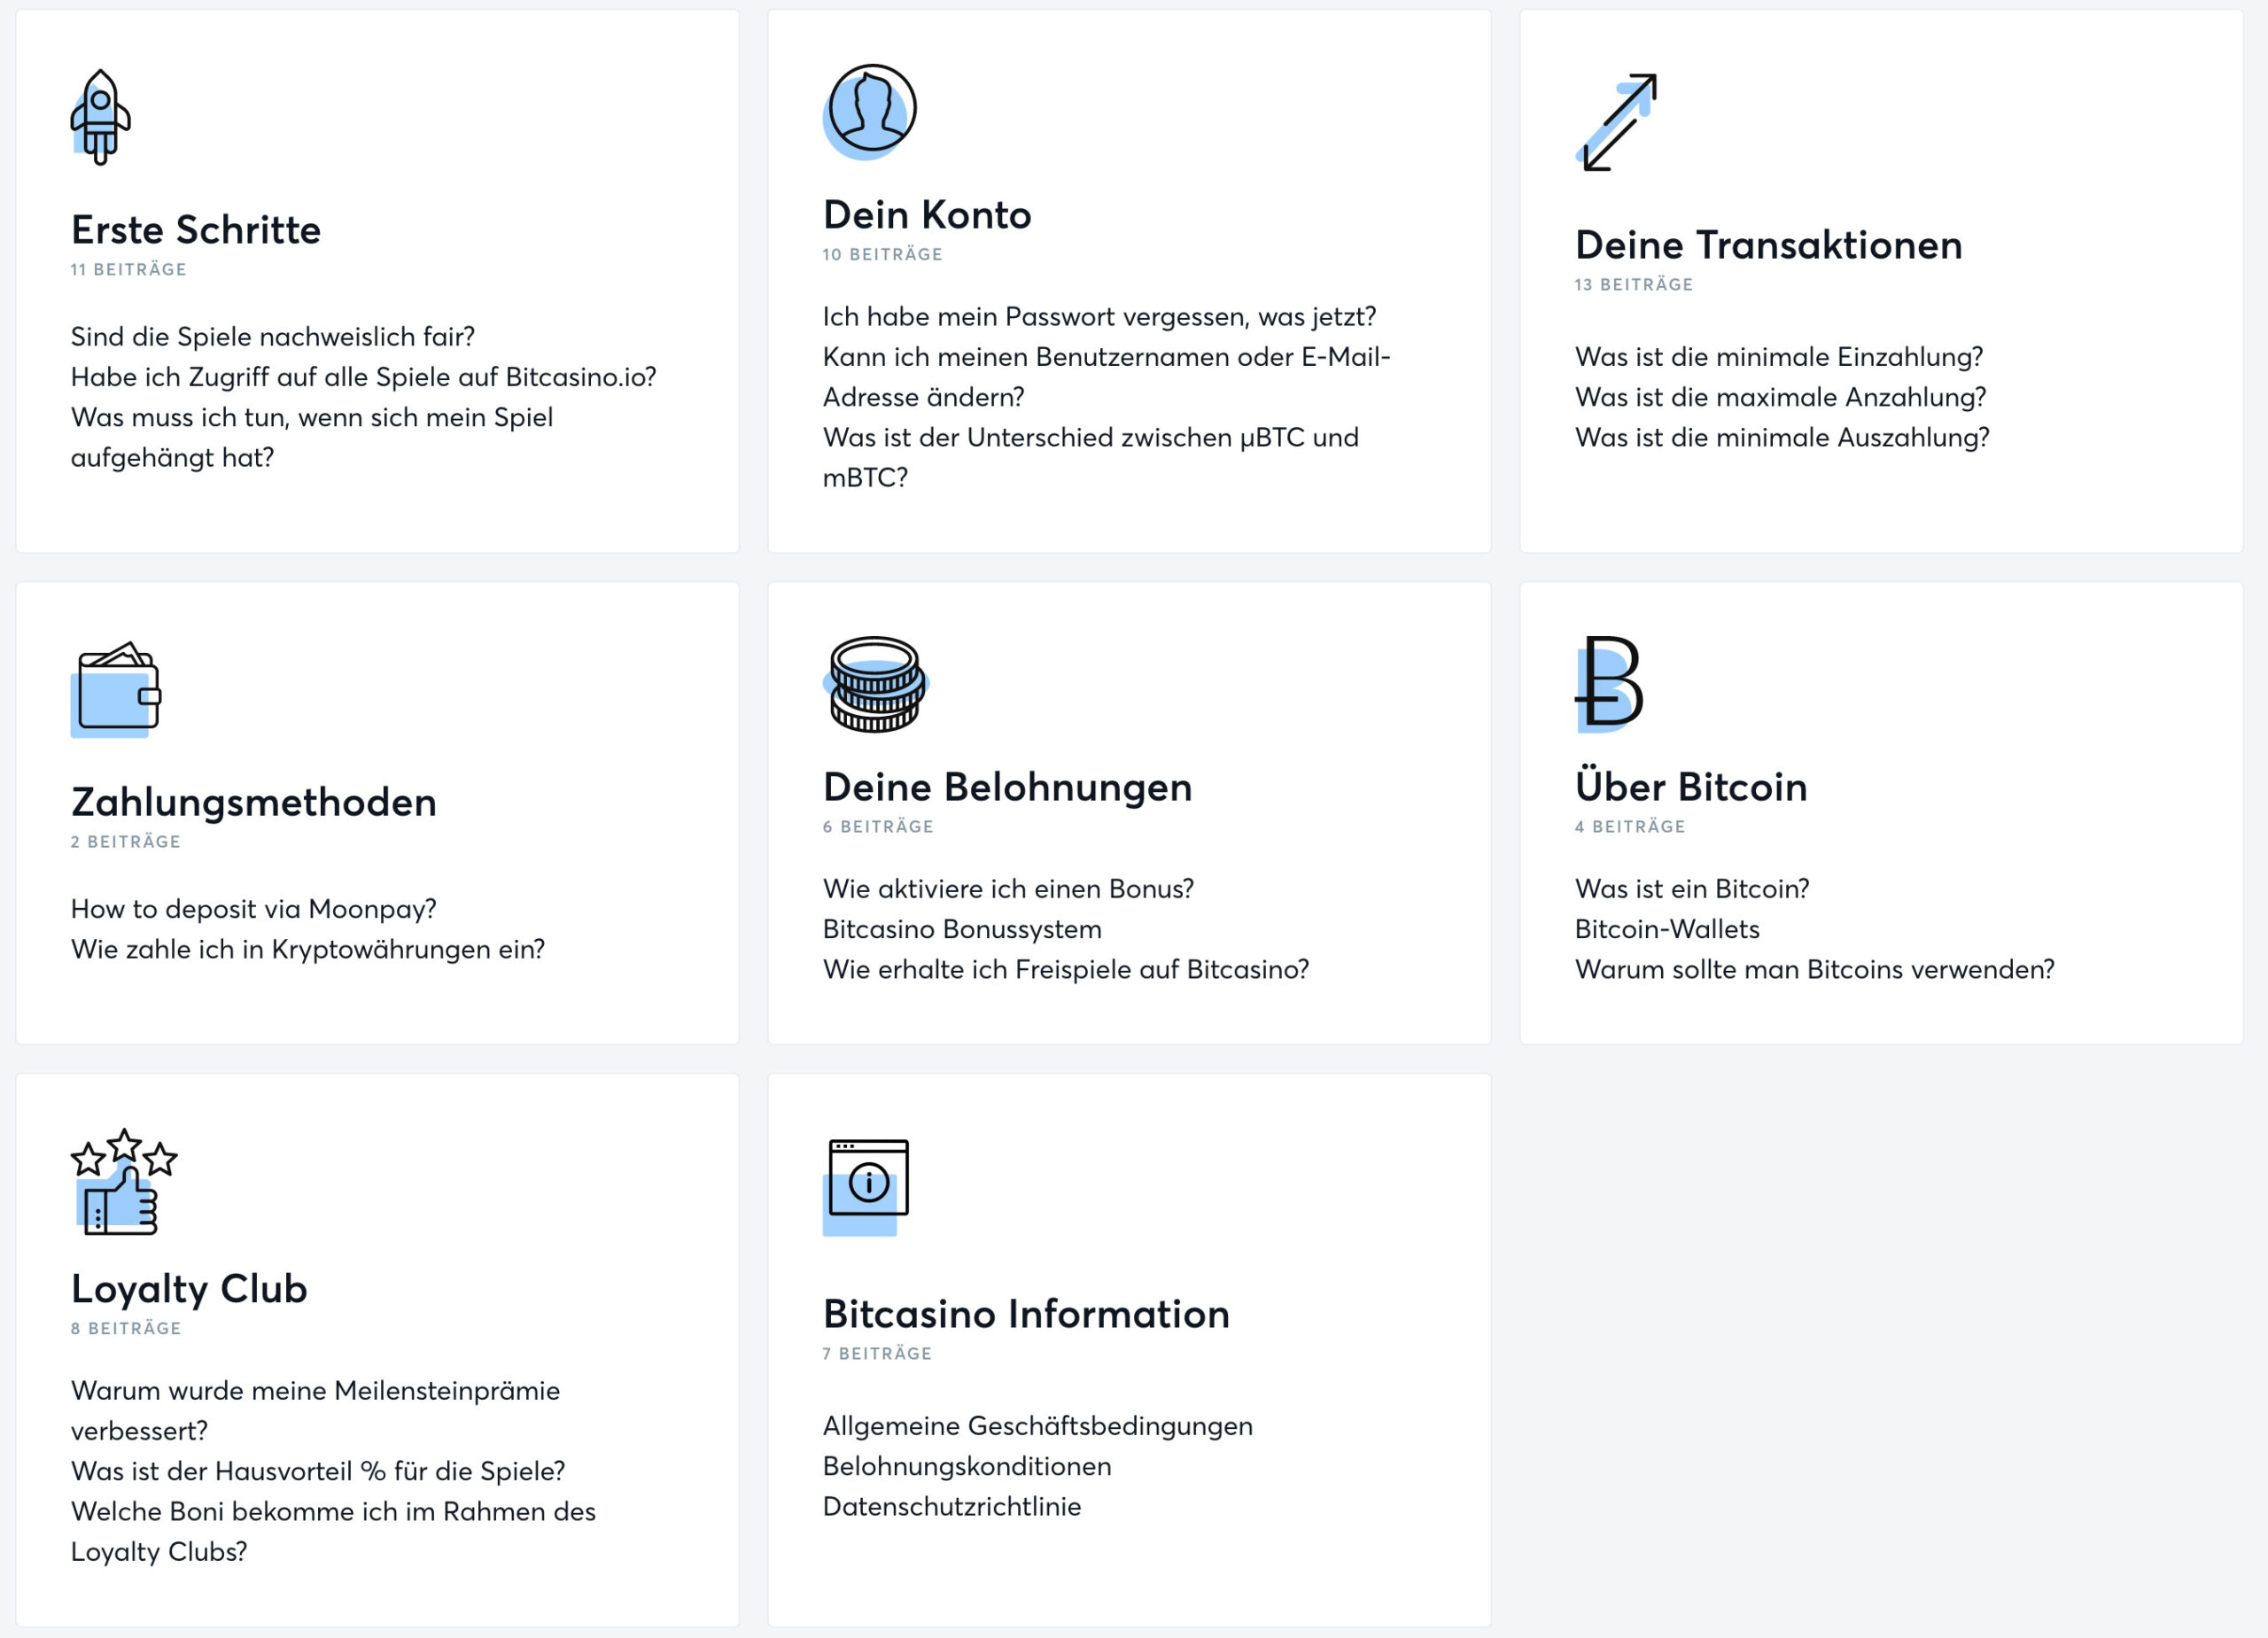Click the coin stack icon for Belohnungen
The image size is (2268, 1638).
(876, 684)
